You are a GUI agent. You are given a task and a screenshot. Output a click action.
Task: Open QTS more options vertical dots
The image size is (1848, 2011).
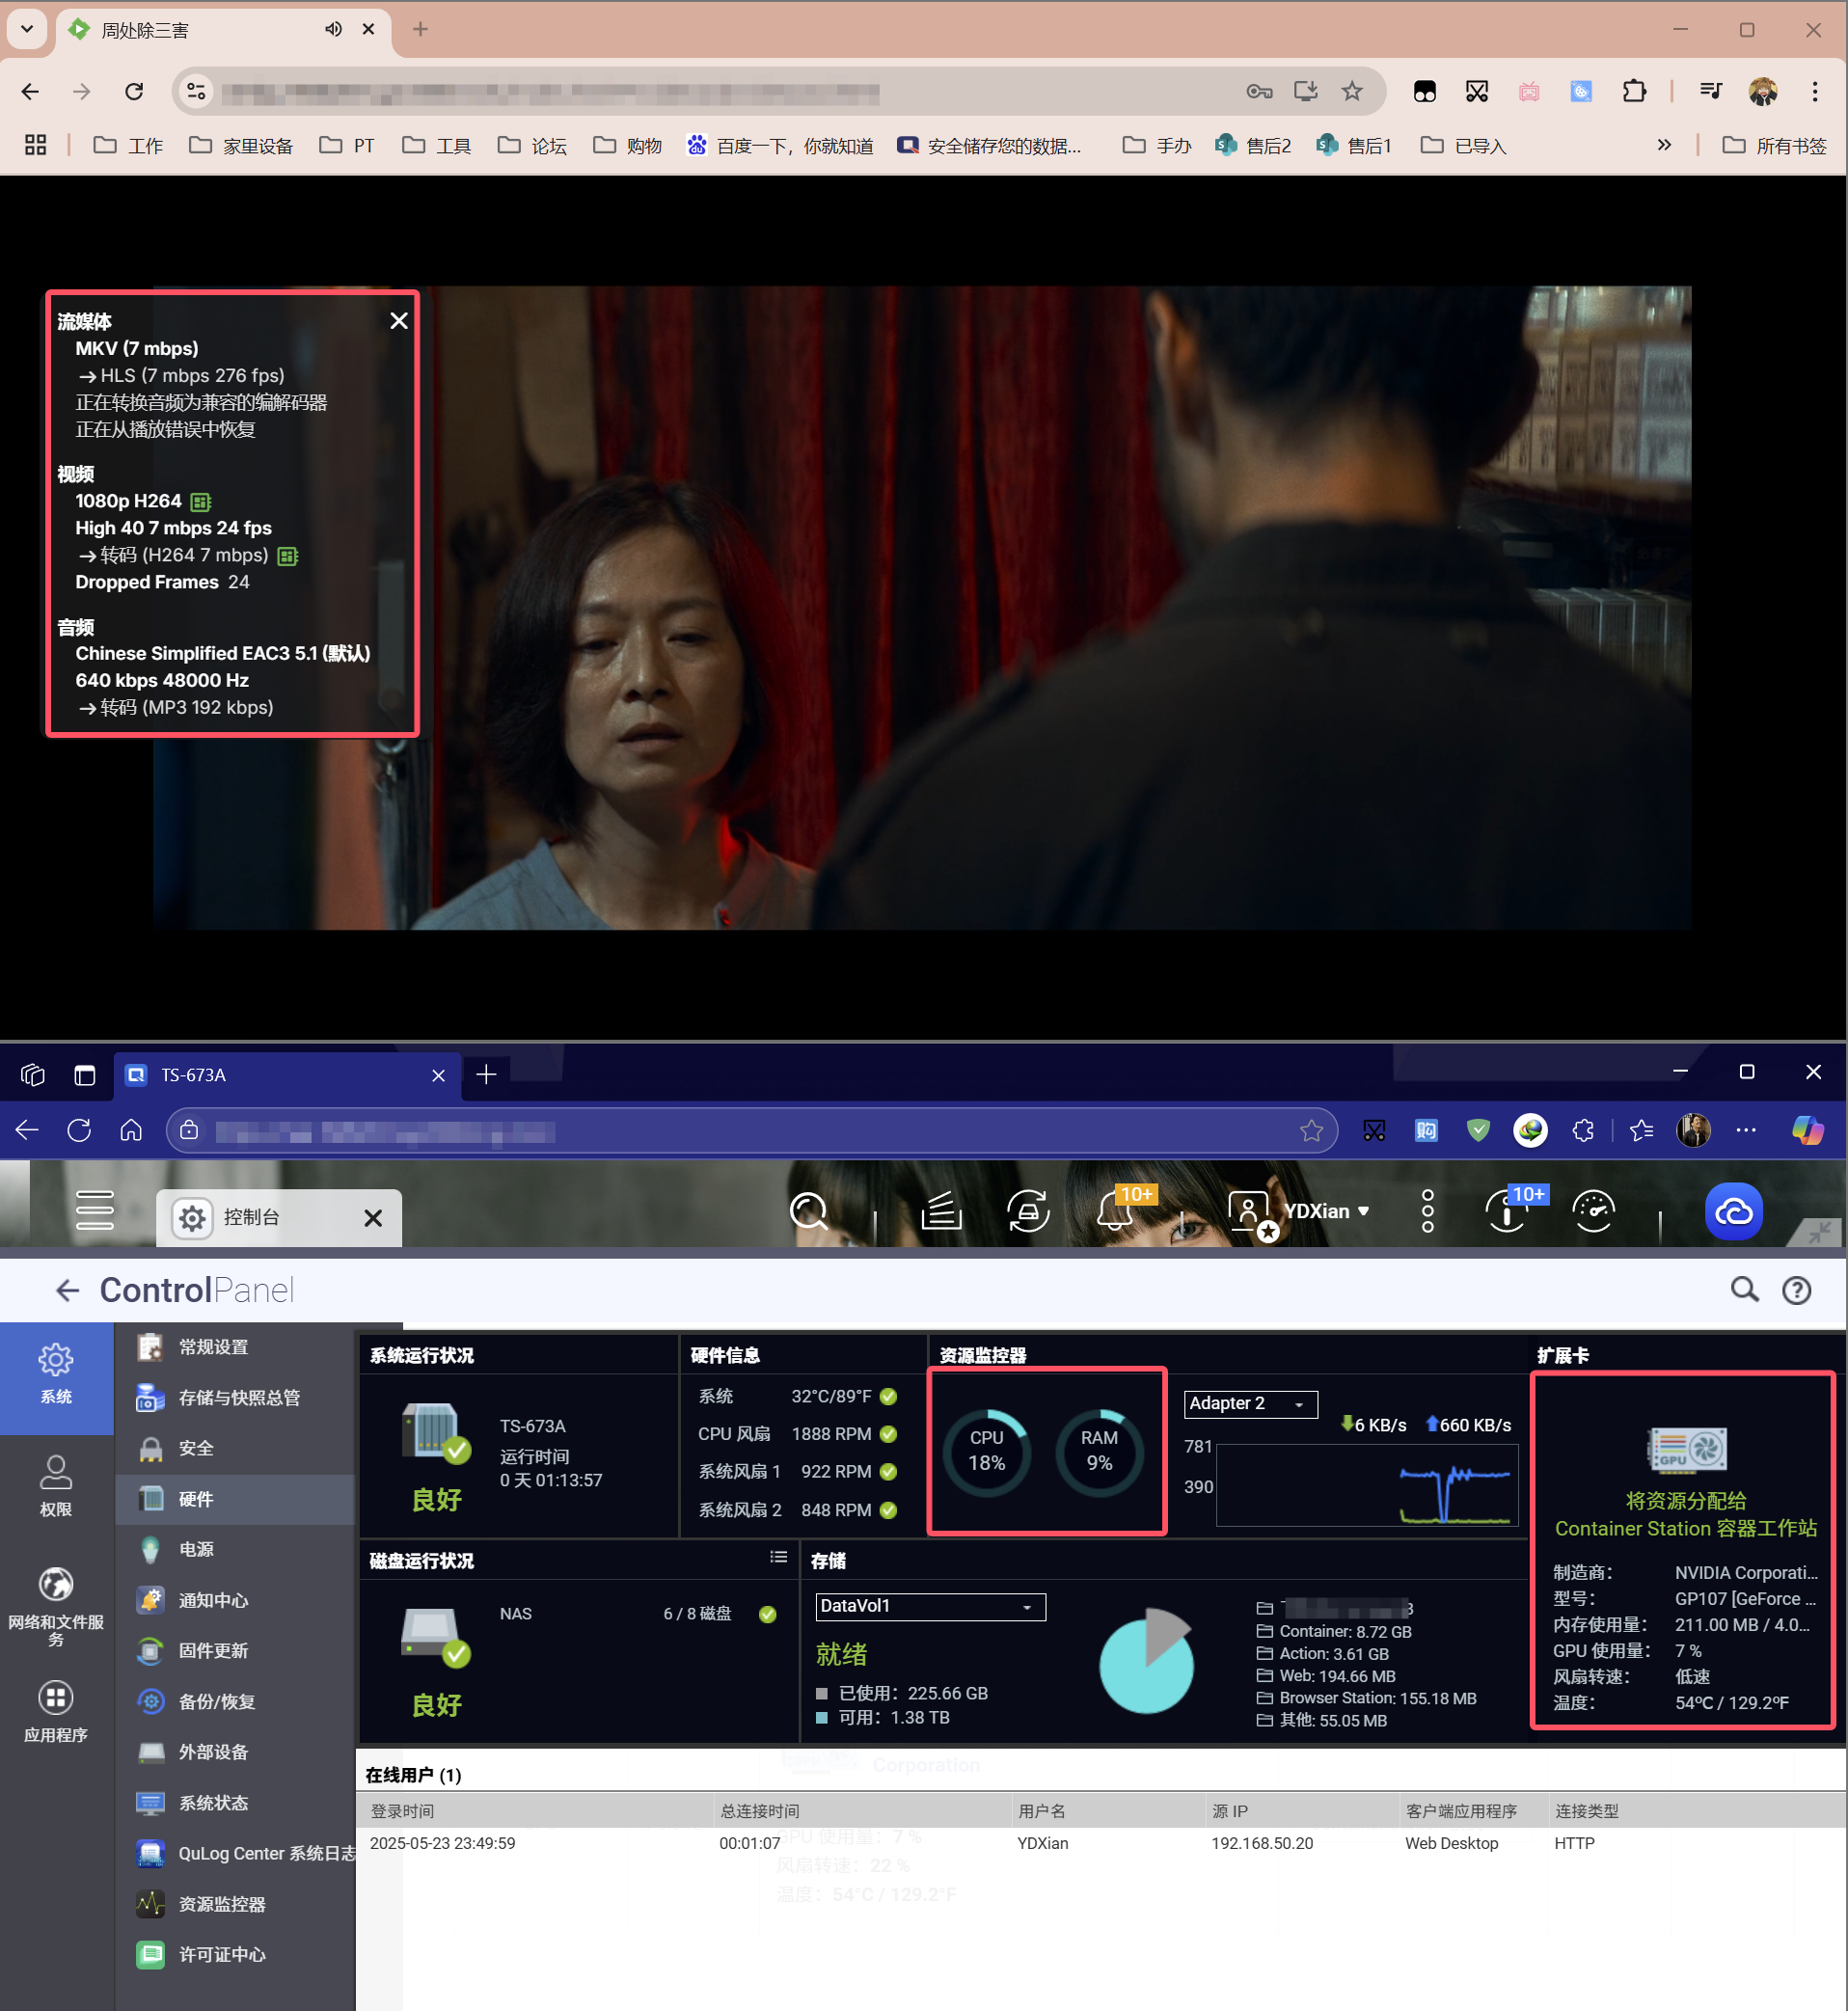click(x=1428, y=1211)
